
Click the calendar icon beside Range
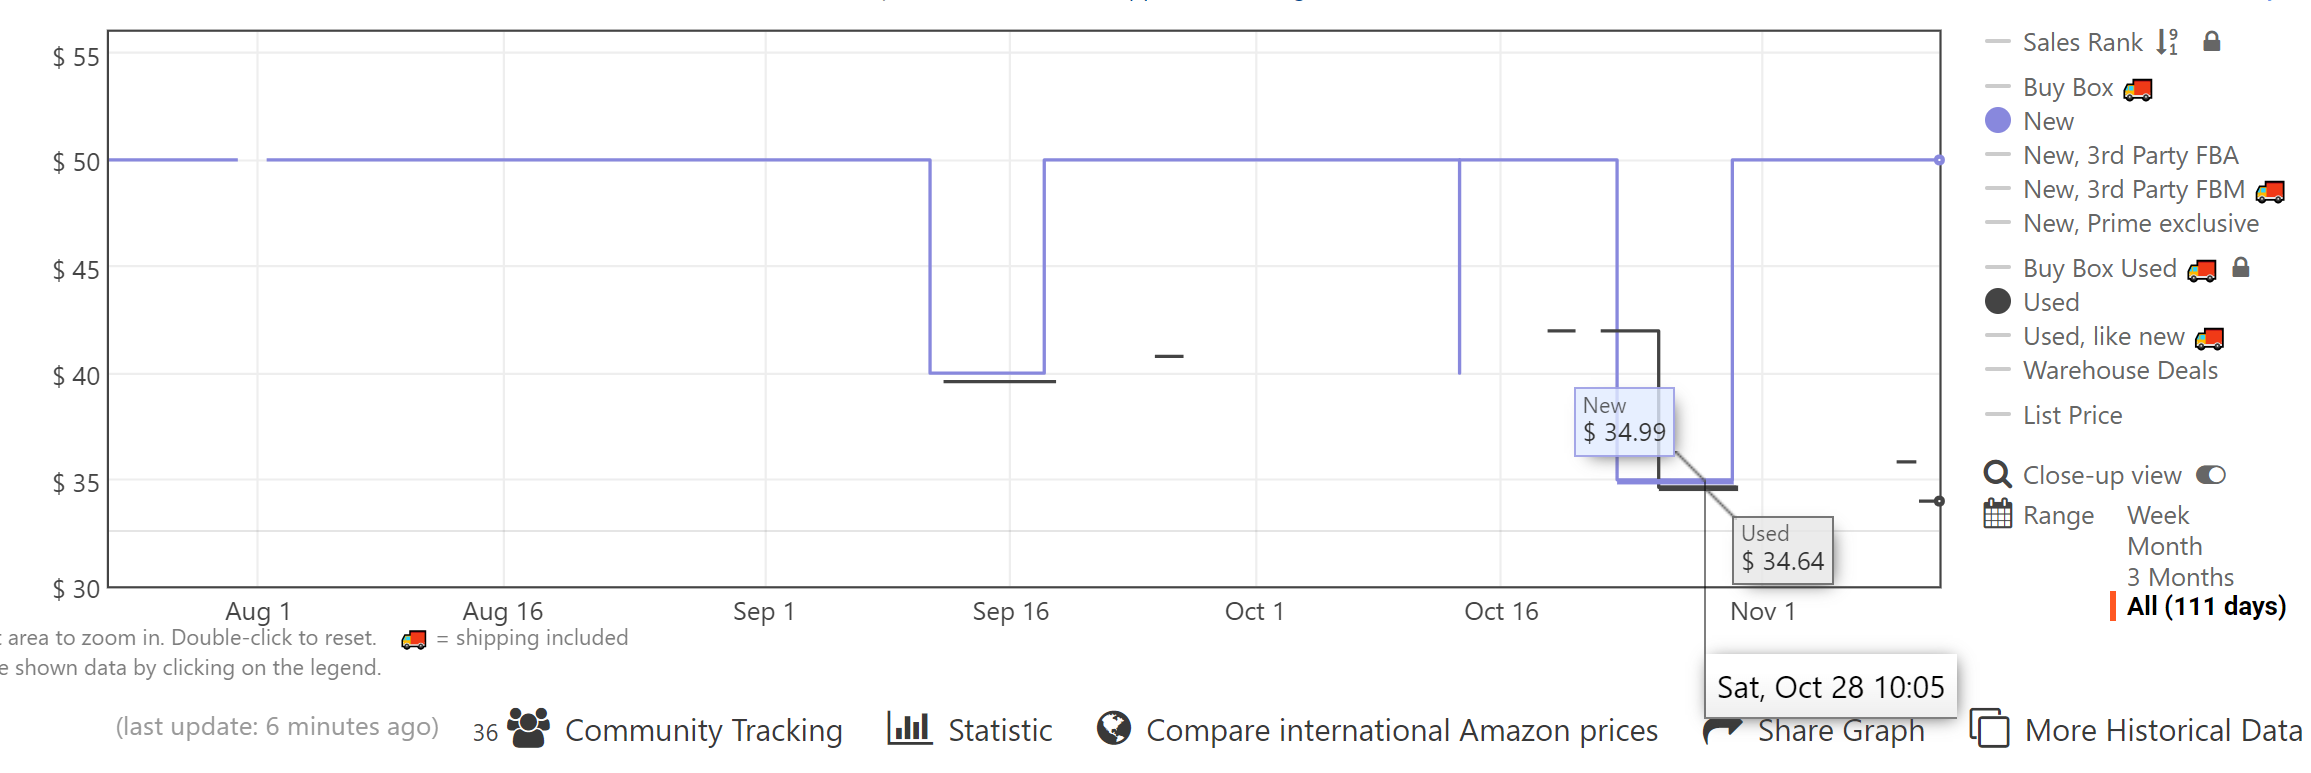tap(1996, 514)
